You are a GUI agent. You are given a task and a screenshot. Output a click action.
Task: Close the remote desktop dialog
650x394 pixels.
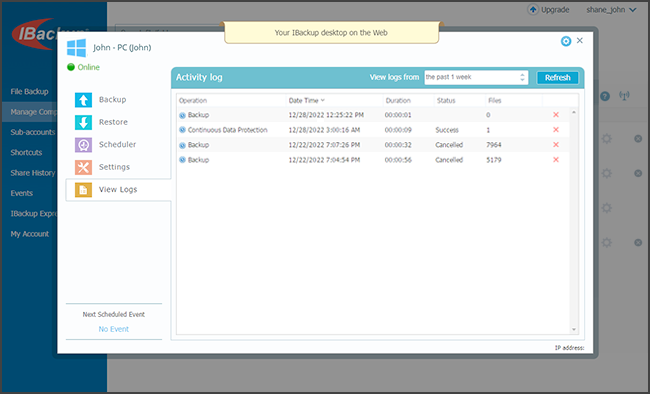580,40
